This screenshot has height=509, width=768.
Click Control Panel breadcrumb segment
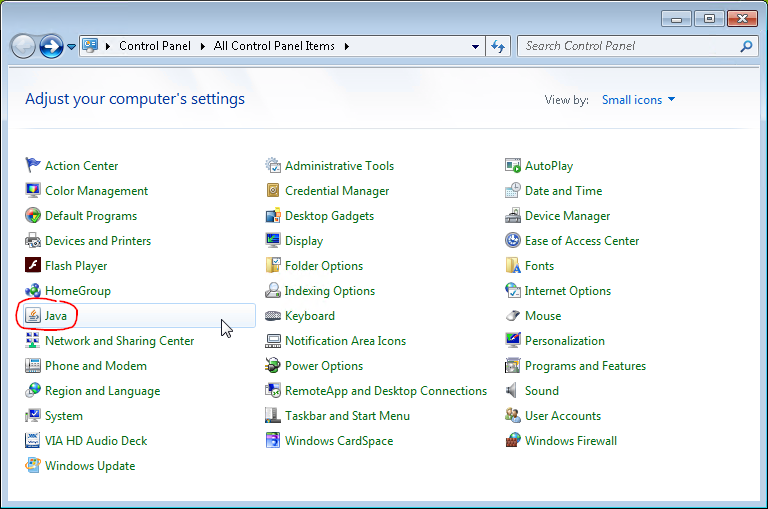pos(155,46)
